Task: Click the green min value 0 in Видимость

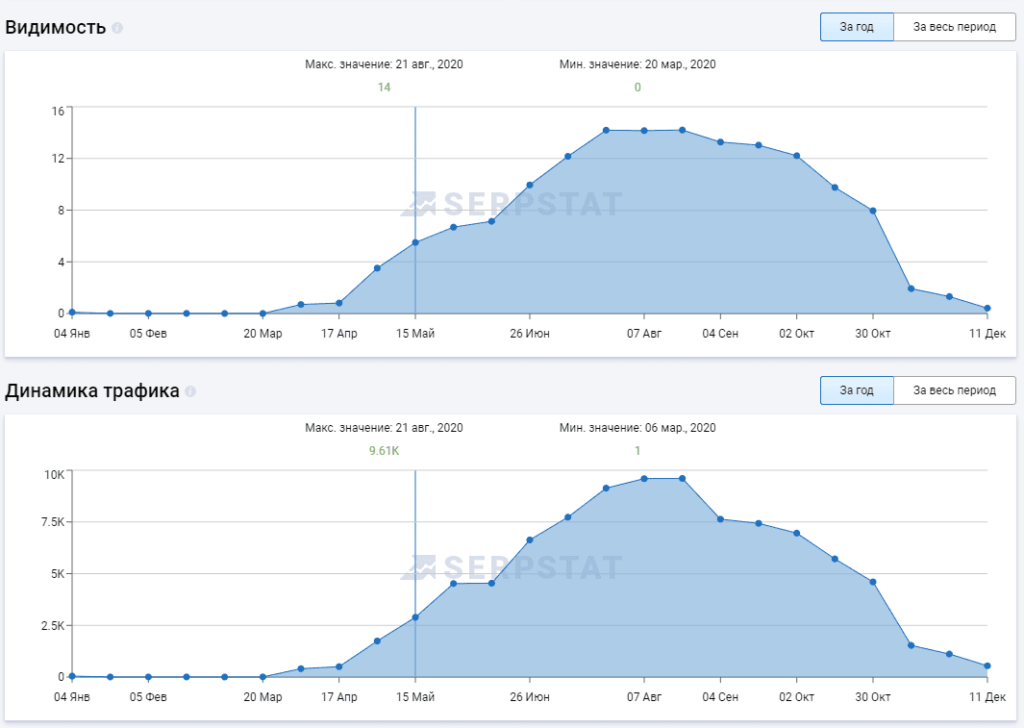Action: coord(637,87)
